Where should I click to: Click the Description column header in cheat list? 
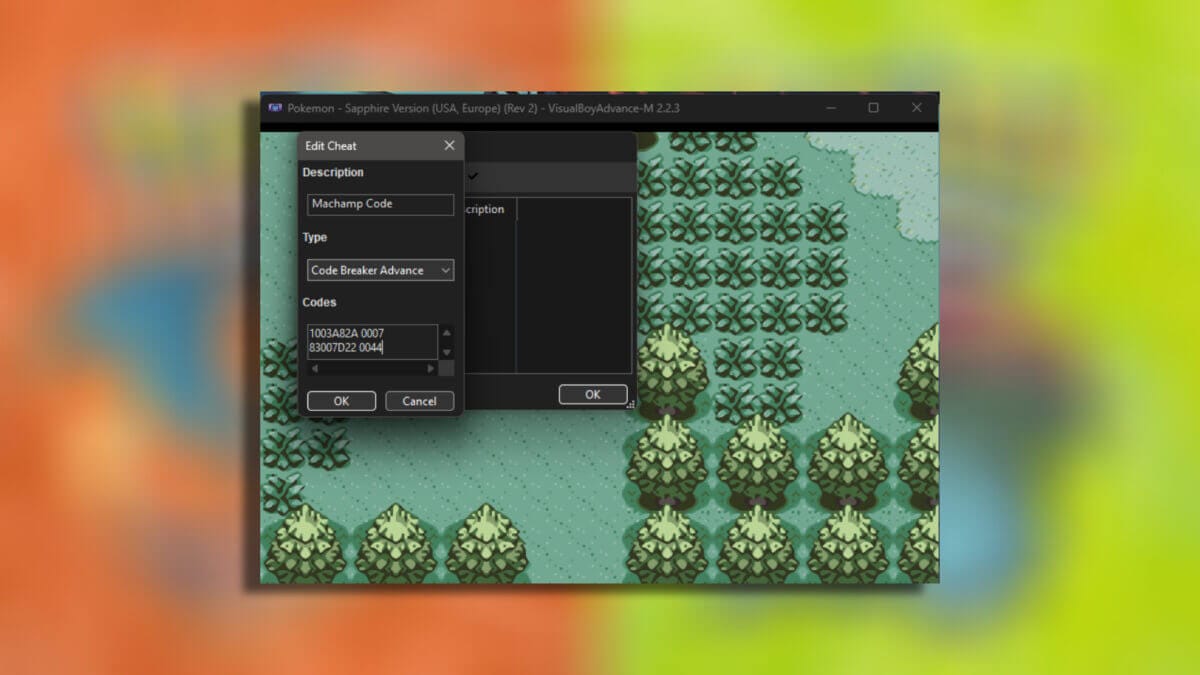coord(488,210)
